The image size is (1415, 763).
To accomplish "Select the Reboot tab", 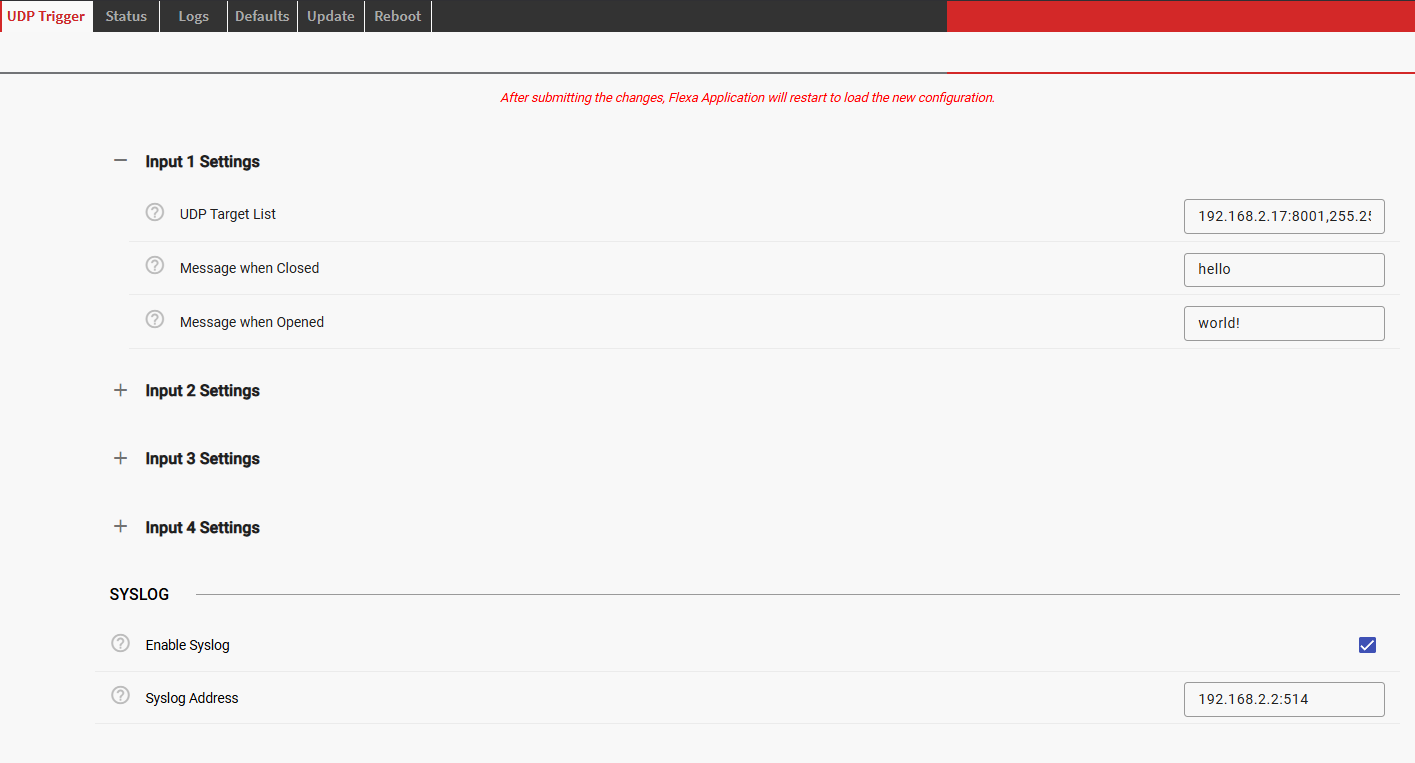I will click(398, 16).
